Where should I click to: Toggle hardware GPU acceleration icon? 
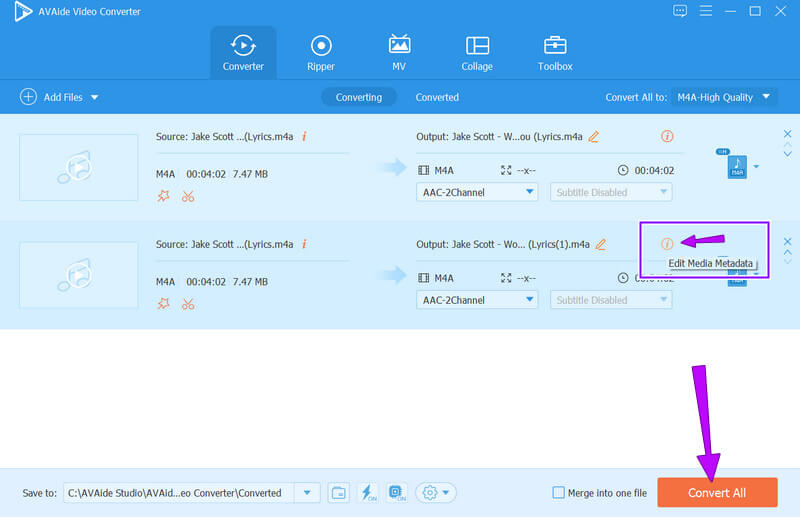click(397, 493)
